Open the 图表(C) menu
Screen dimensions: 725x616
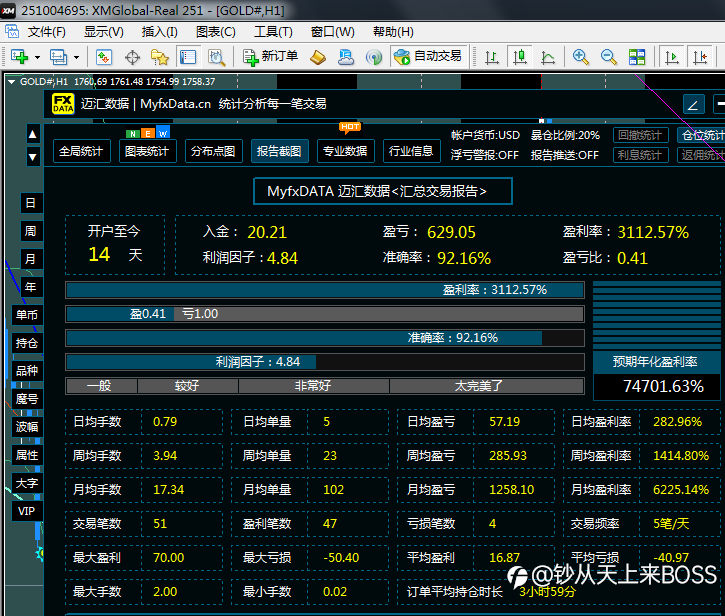[x=216, y=32]
